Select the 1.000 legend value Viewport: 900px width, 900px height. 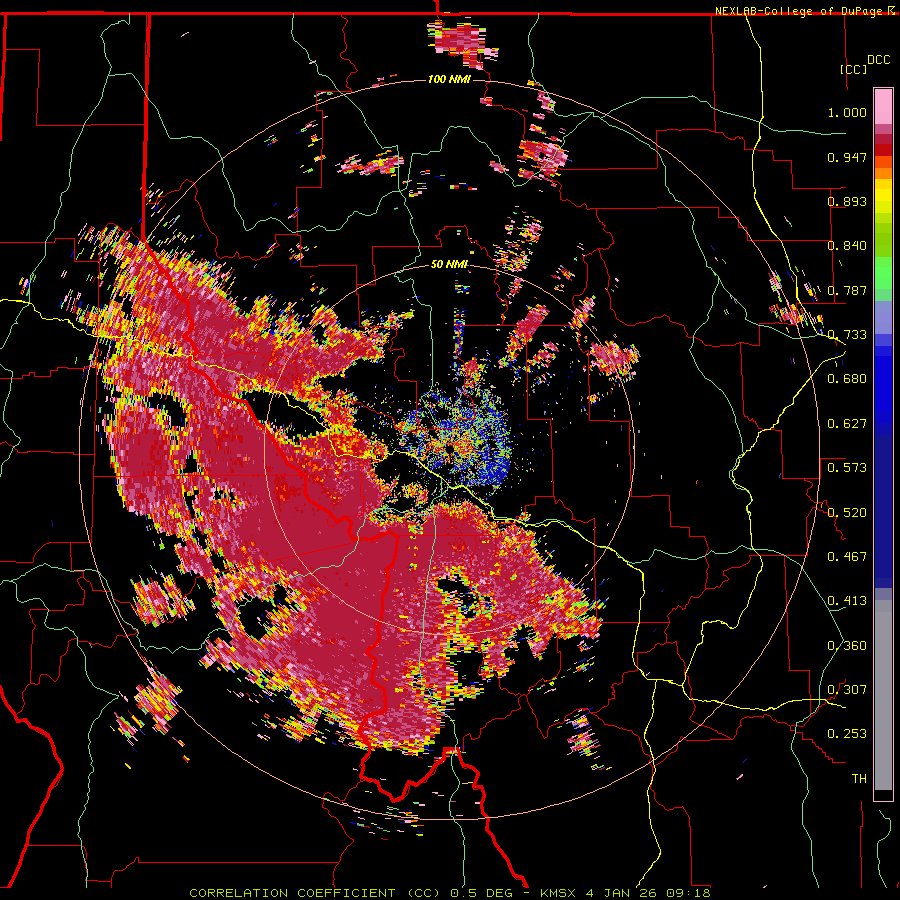(x=847, y=112)
